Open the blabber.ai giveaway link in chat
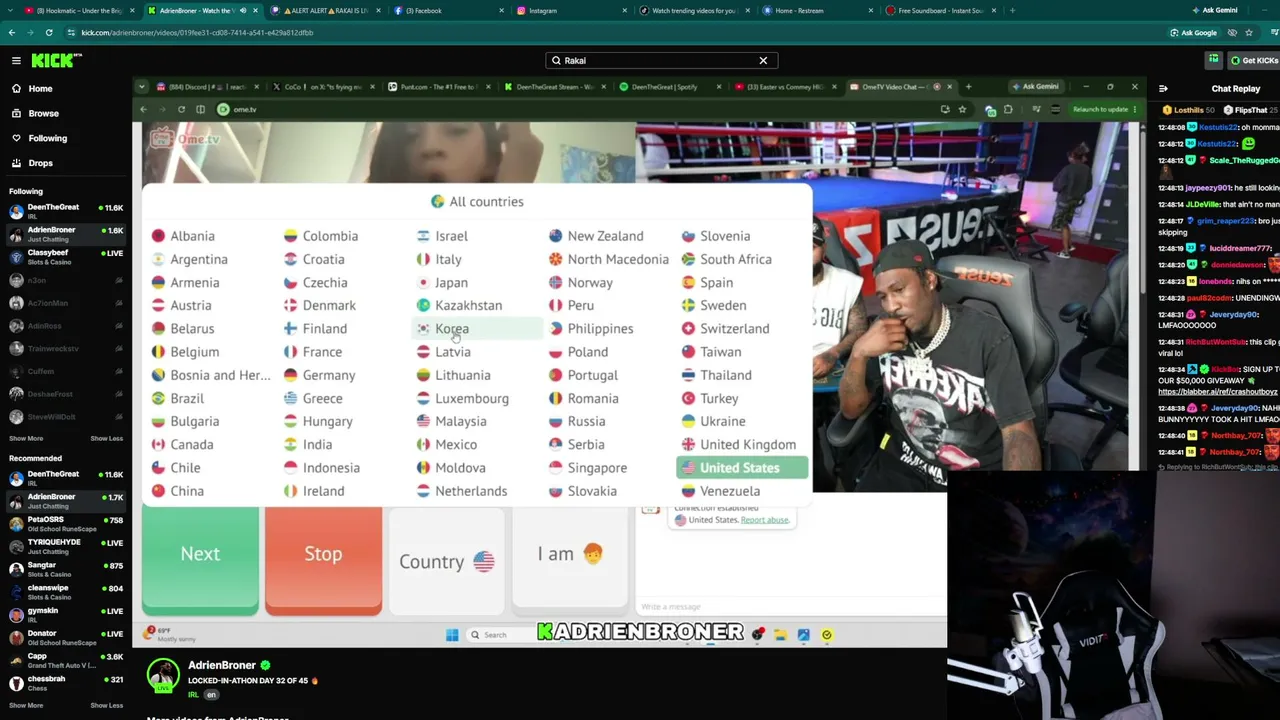1280x720 pixels. 1218,392
